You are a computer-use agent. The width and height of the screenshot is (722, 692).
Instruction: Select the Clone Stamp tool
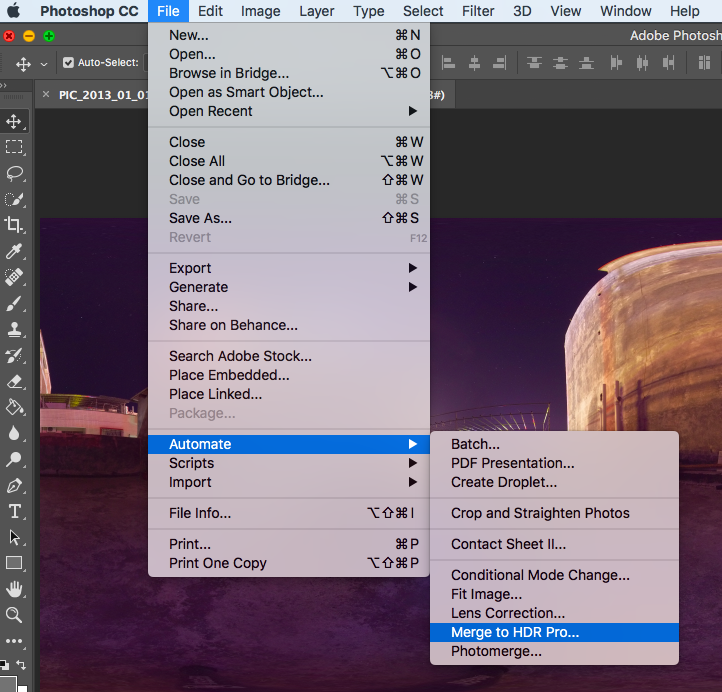click(x=14, y=329)
